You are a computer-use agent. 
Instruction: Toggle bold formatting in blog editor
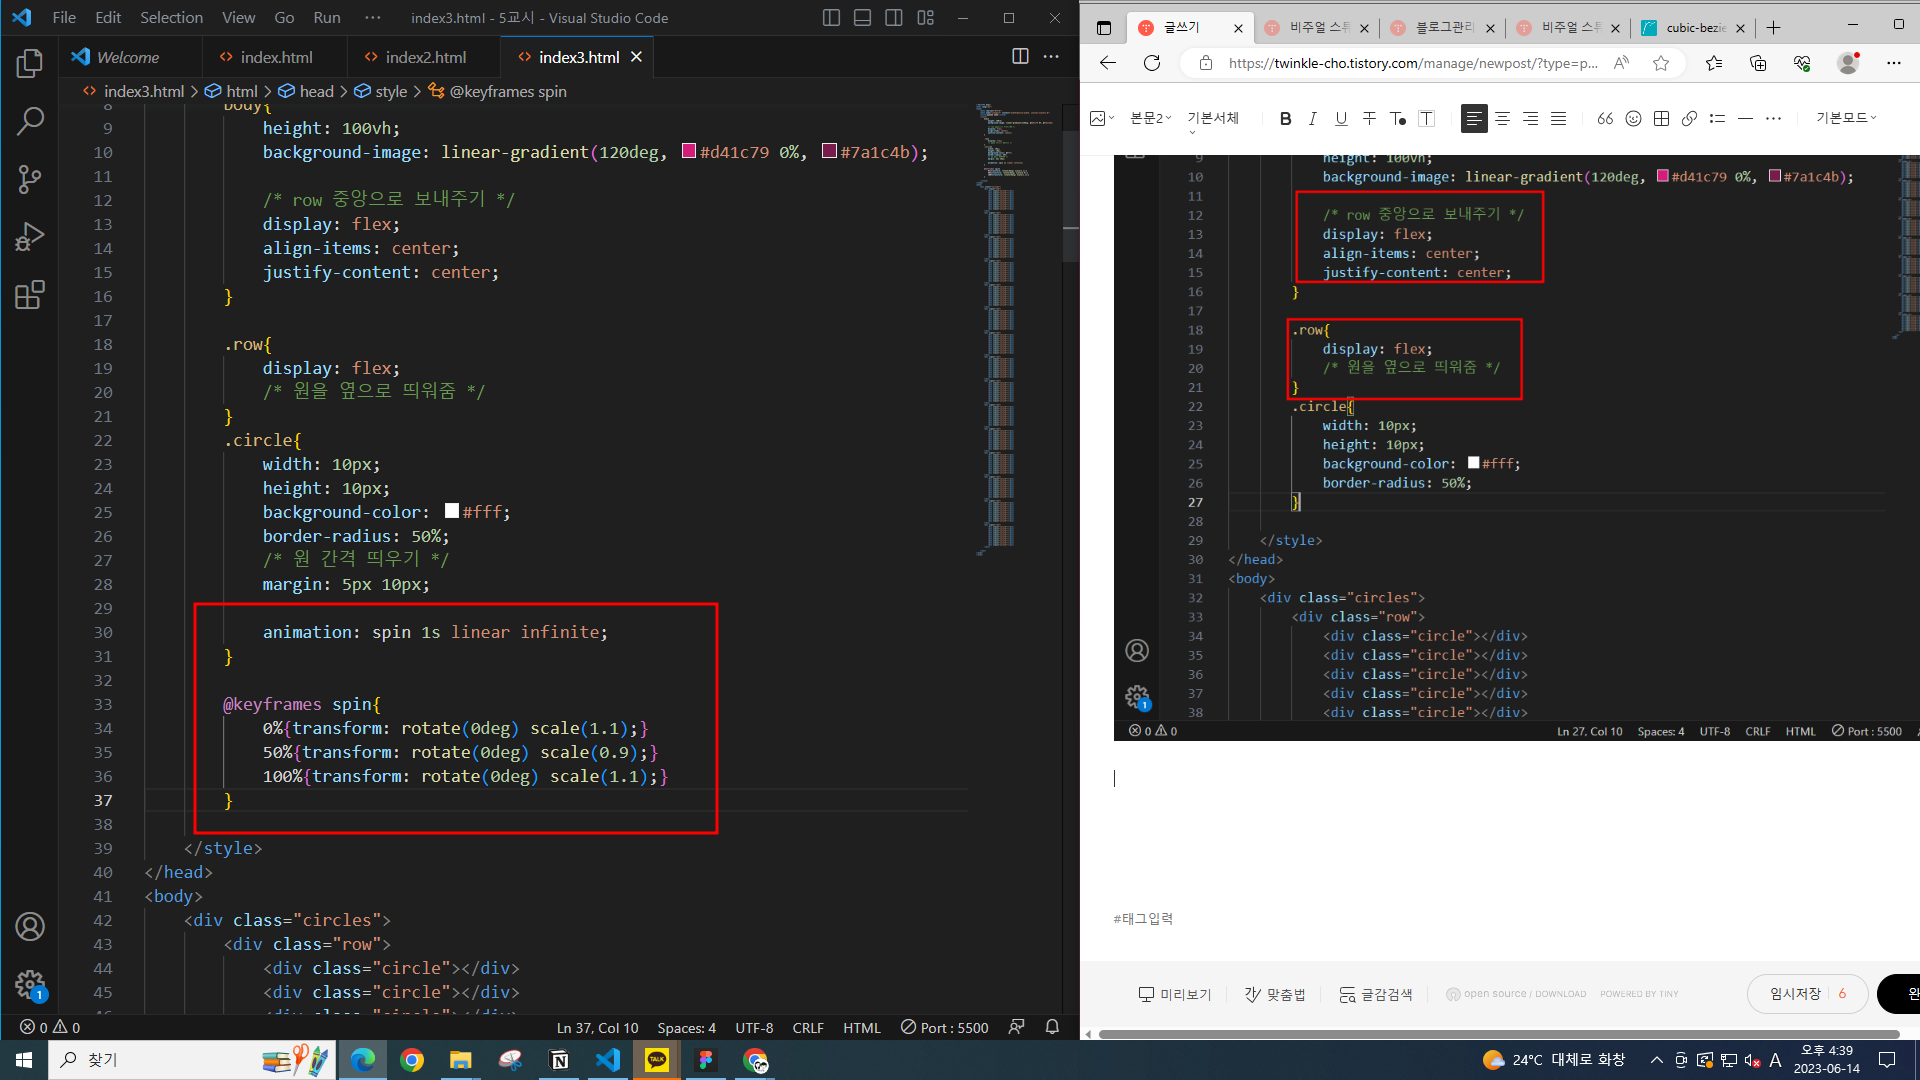1285,119
